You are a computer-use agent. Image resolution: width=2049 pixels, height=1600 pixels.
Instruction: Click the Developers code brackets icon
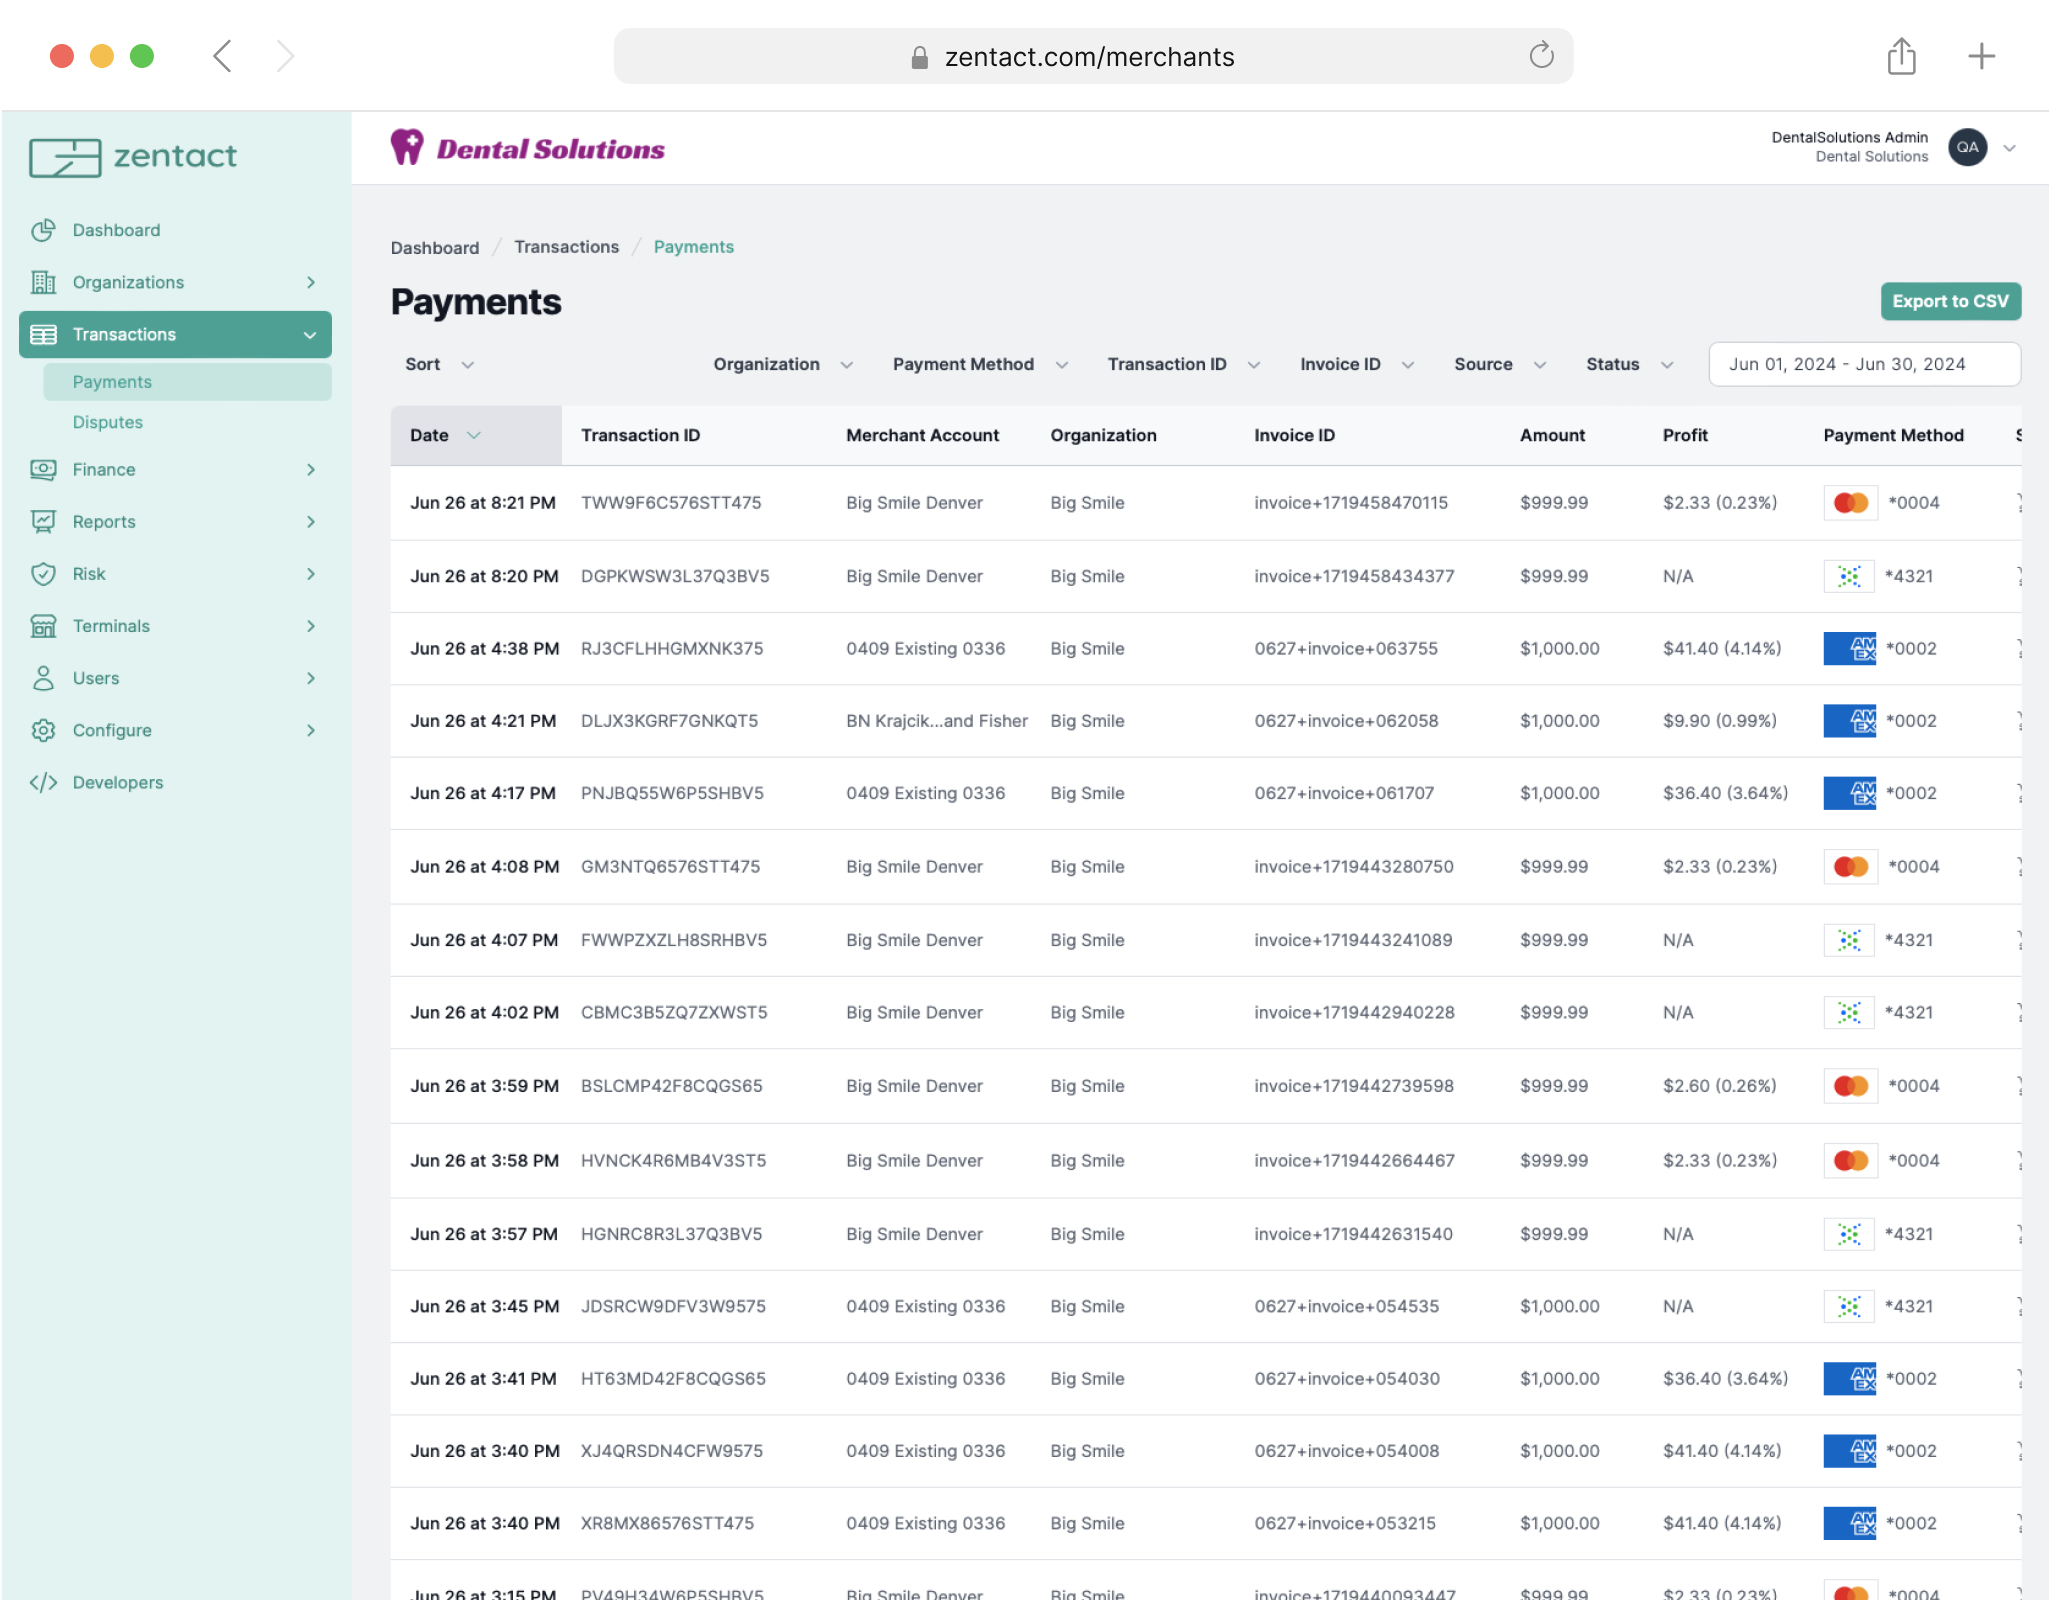tap(43, 782)
